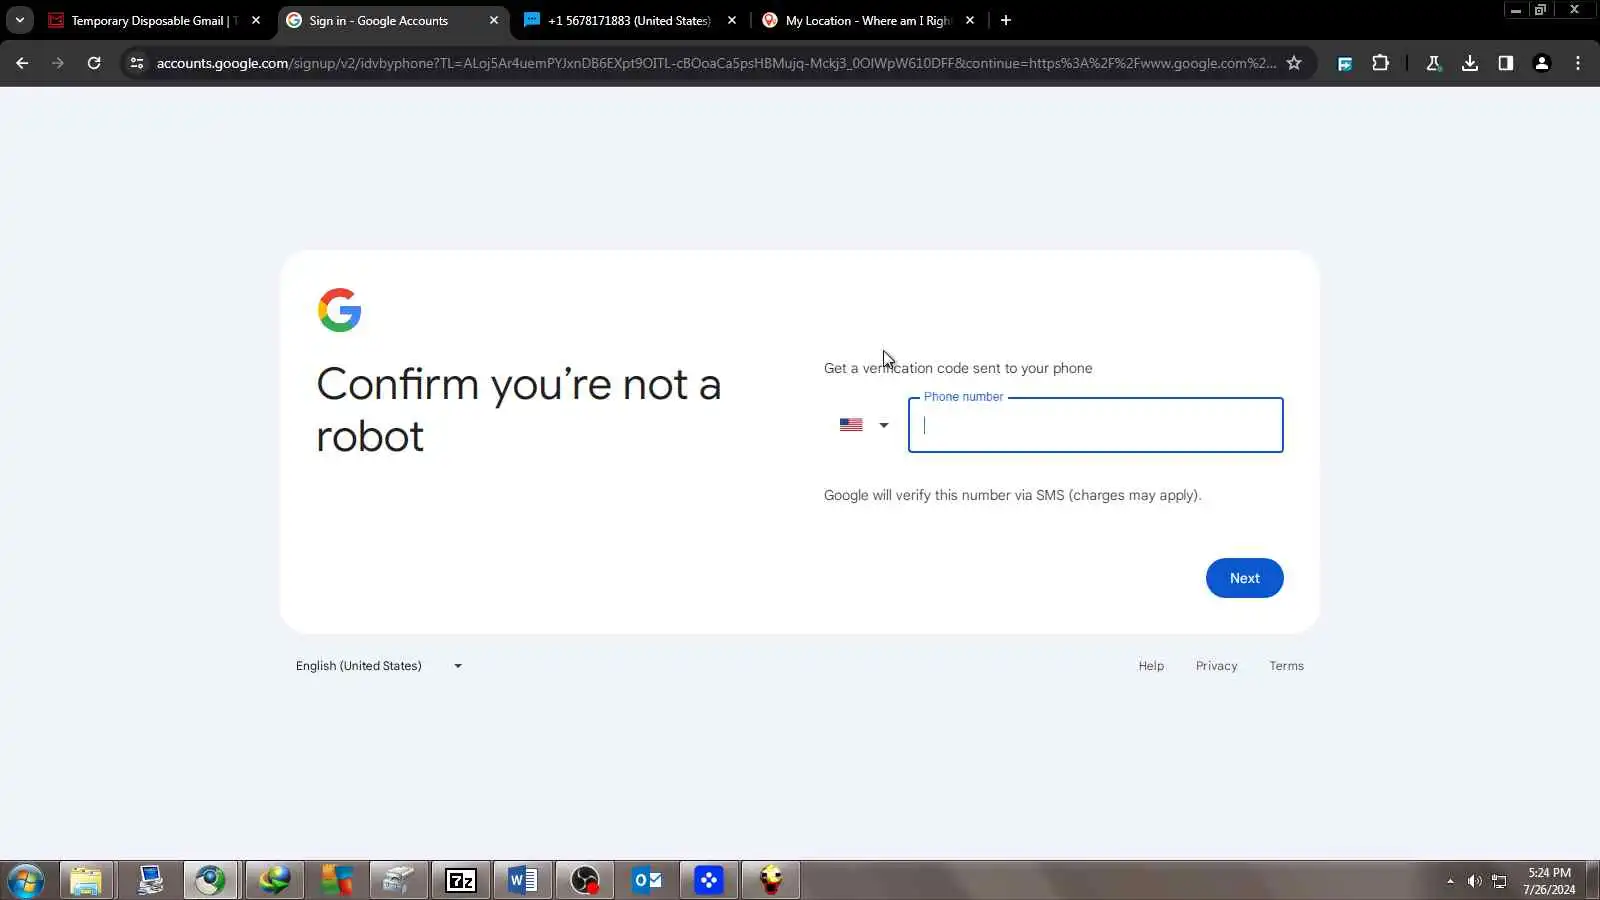Open the Privacy link
Screen dimensions: 1600x900
pyautogui.click(x=1216, y=666)
